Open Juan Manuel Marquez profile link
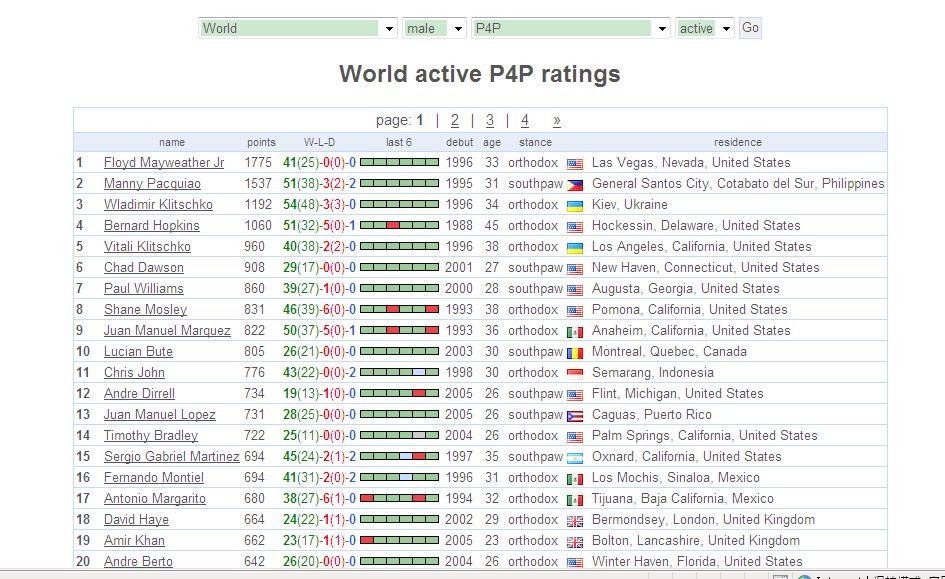This screenshot has width=945, height=579. tap(167, 331)
